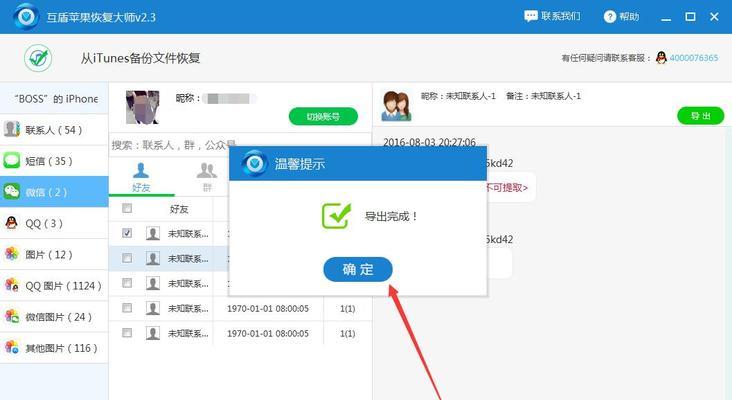Click the WeChat icon in sidebar
The width and height of the screenshot is (732, 400).
tap(12, 191)
